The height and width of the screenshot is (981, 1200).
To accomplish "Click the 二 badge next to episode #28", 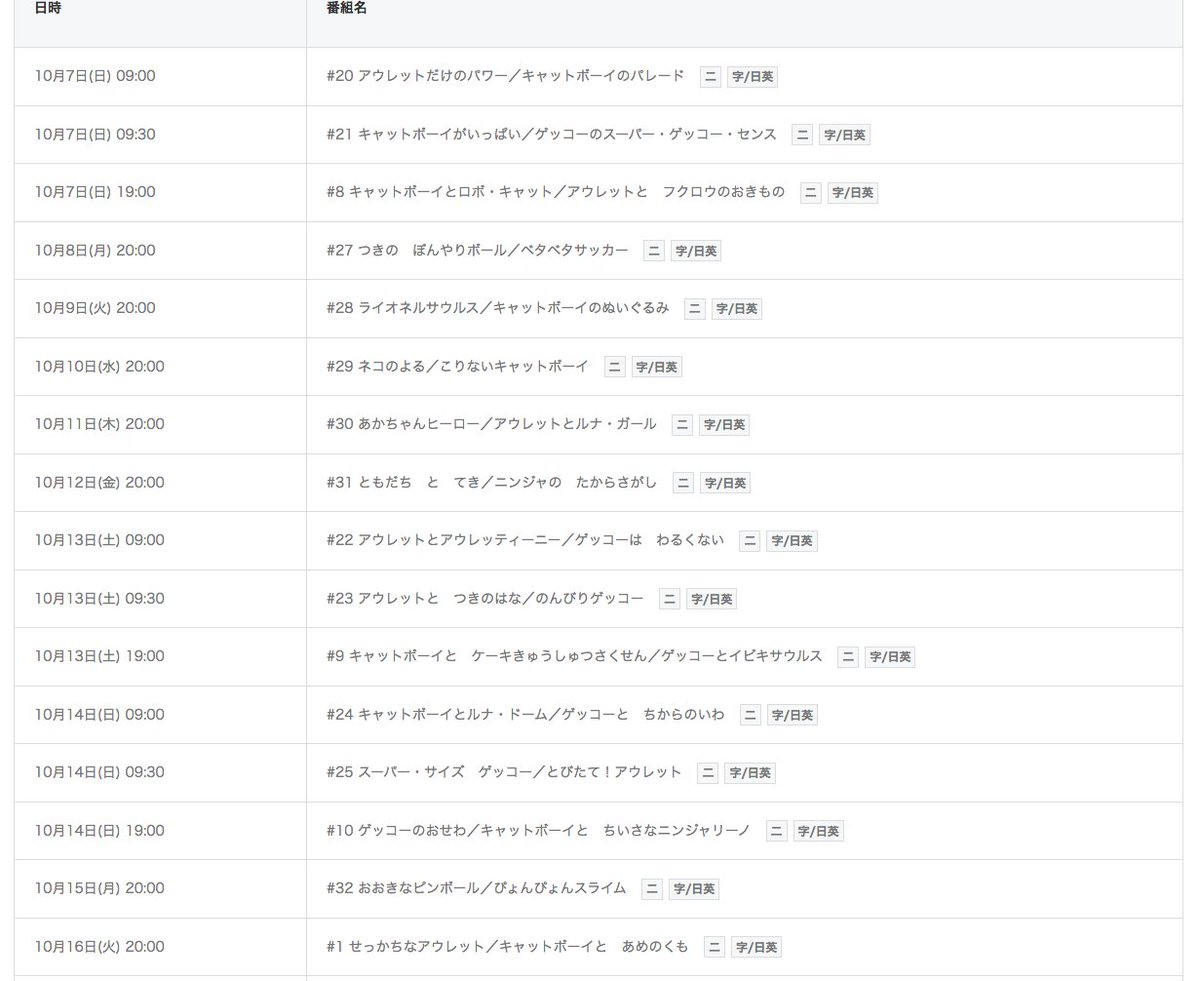I will 694,308.
